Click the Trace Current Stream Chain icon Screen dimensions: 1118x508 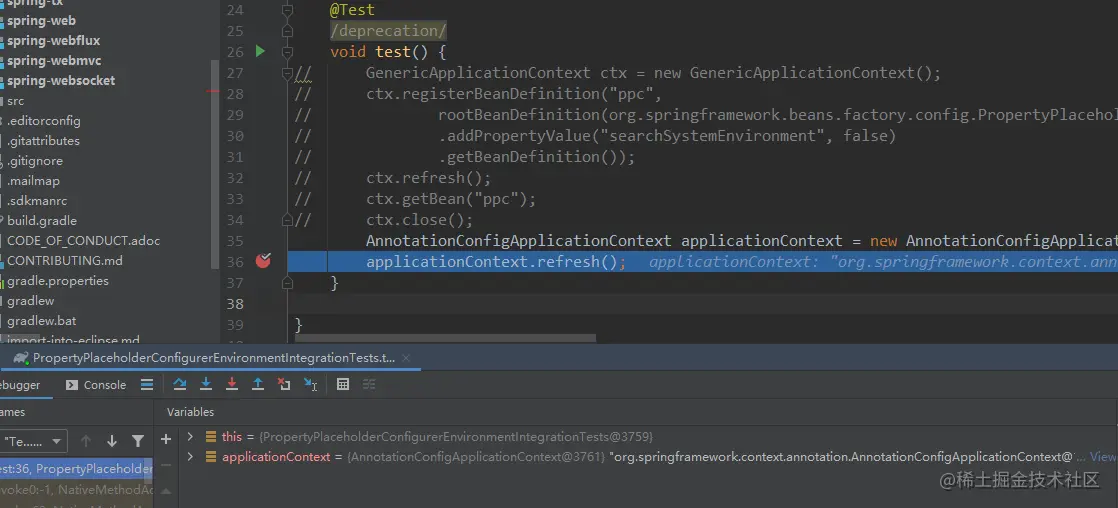369,385
